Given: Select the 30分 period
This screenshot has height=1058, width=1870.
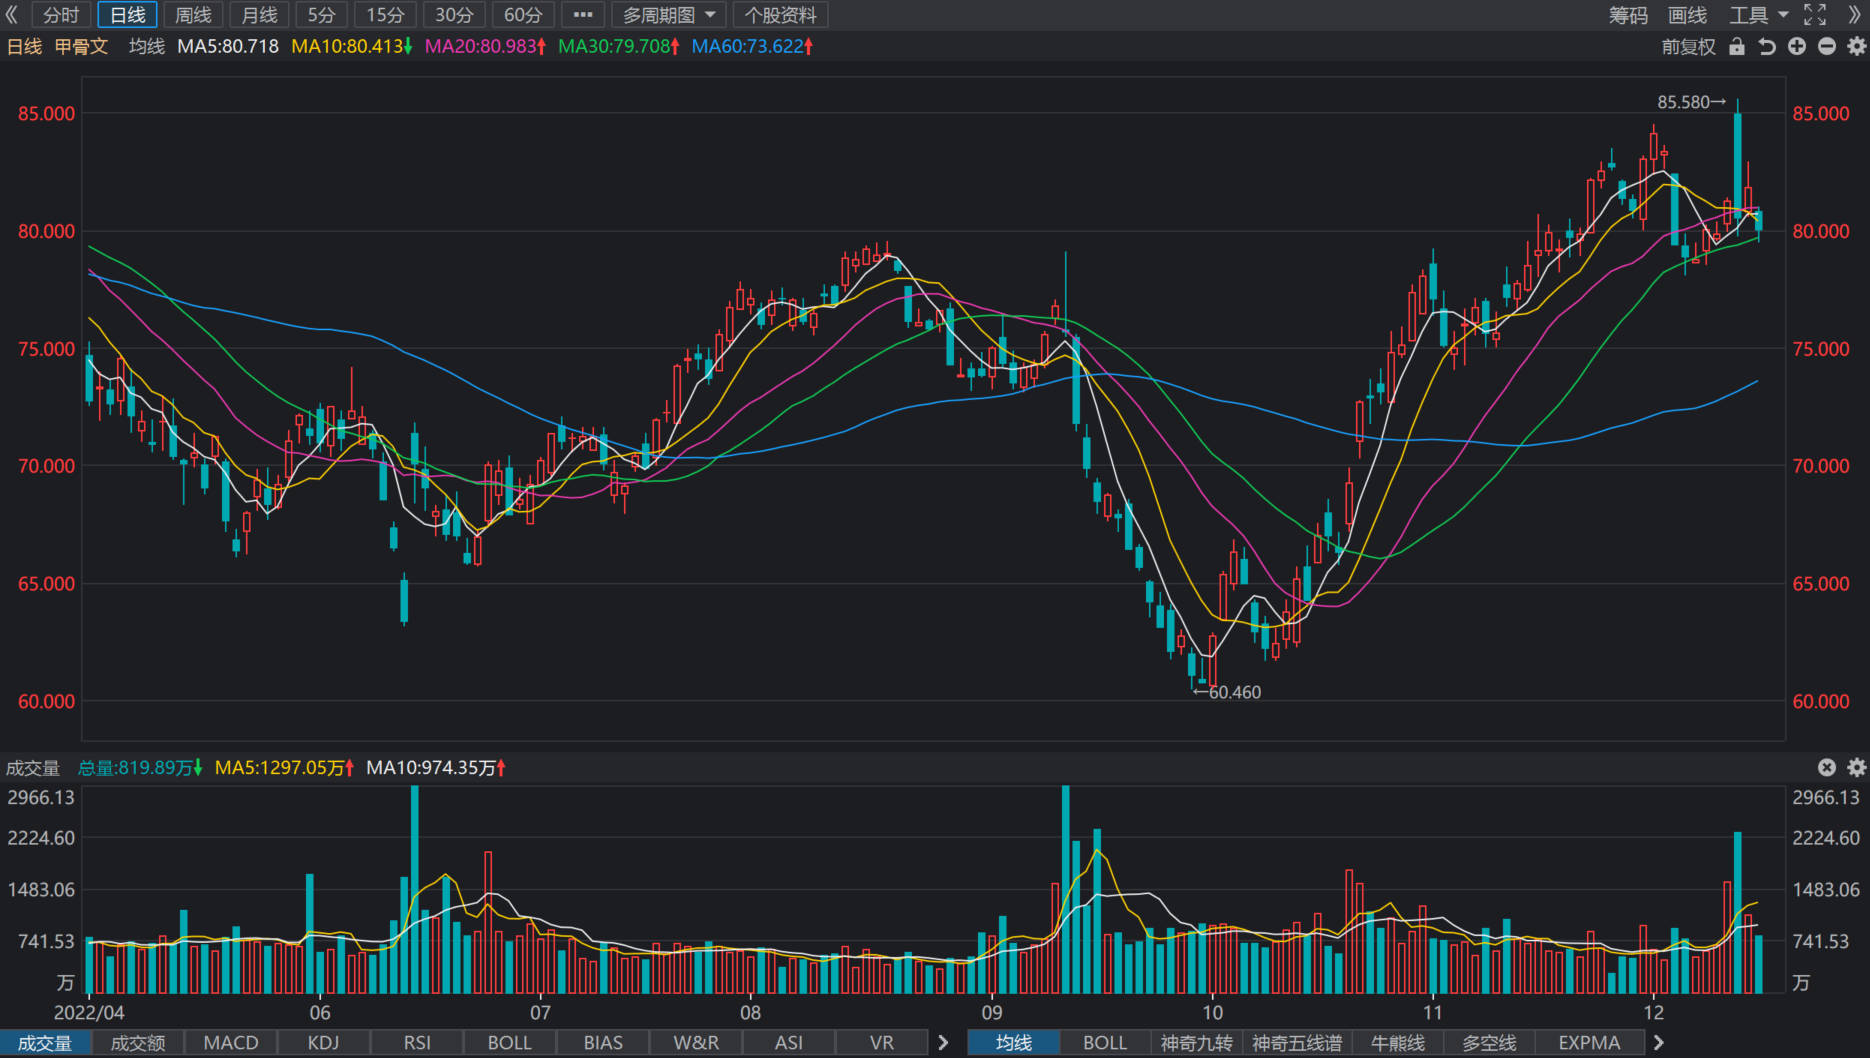Looking at the screenshot, I should (x=454, y=15).
